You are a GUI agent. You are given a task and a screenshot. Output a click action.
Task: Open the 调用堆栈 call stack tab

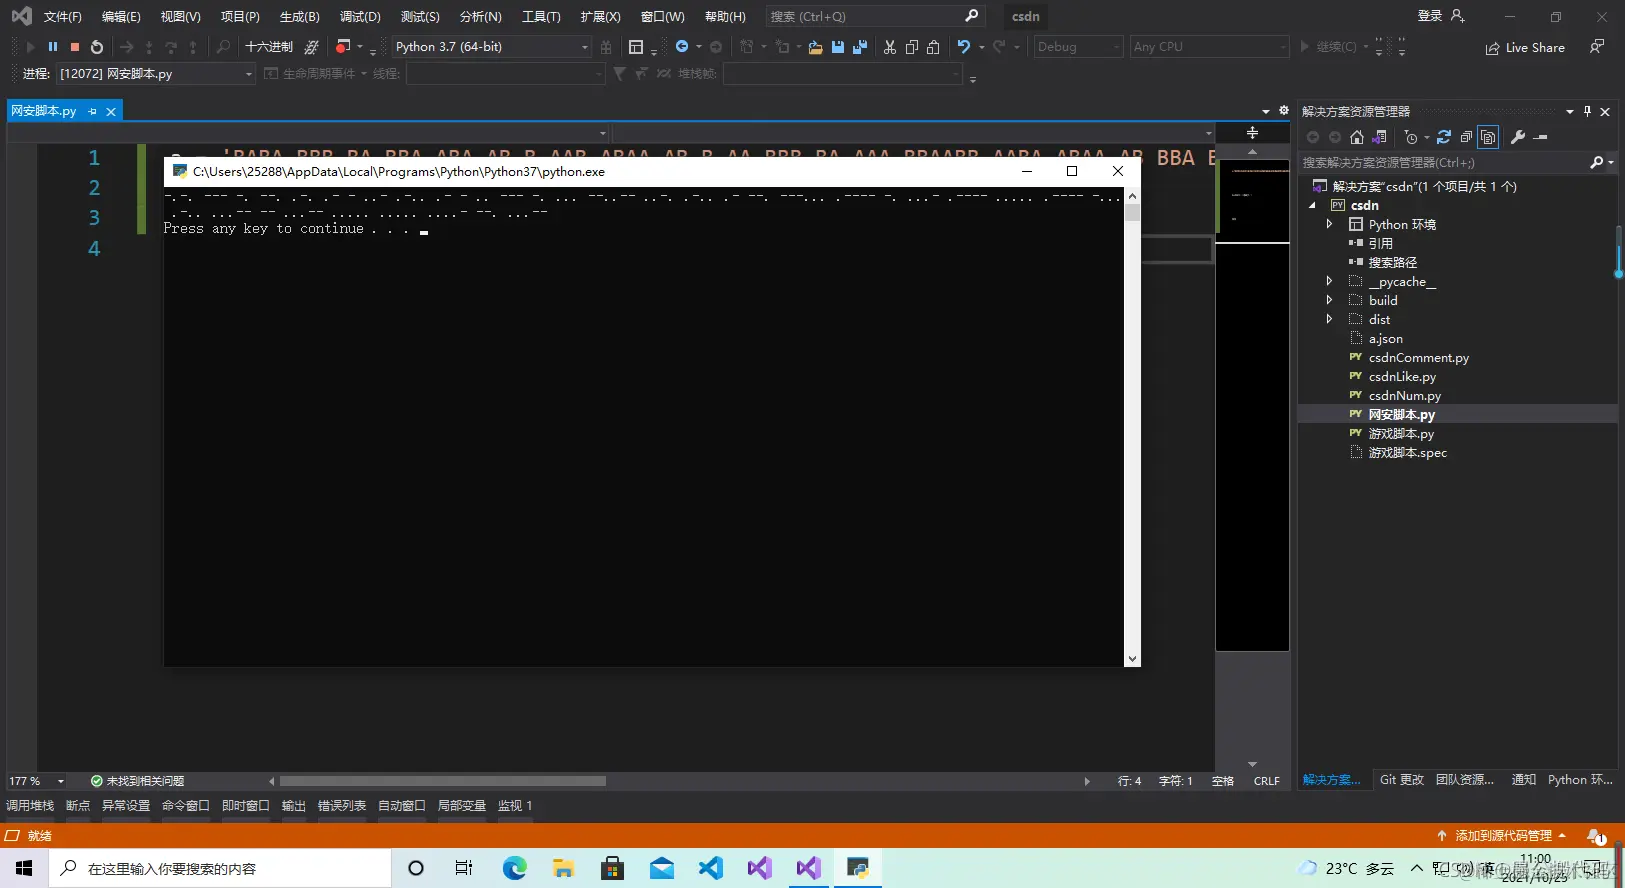[30, 806]
